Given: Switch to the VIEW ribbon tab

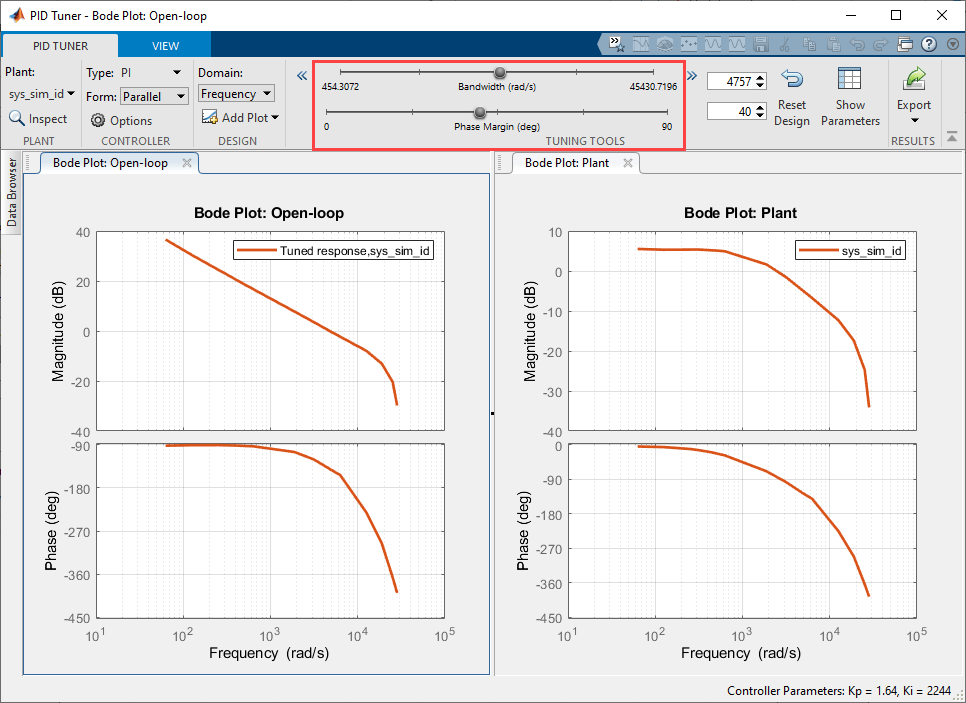Looking at the screenshot, I should [x=165, y=46].
